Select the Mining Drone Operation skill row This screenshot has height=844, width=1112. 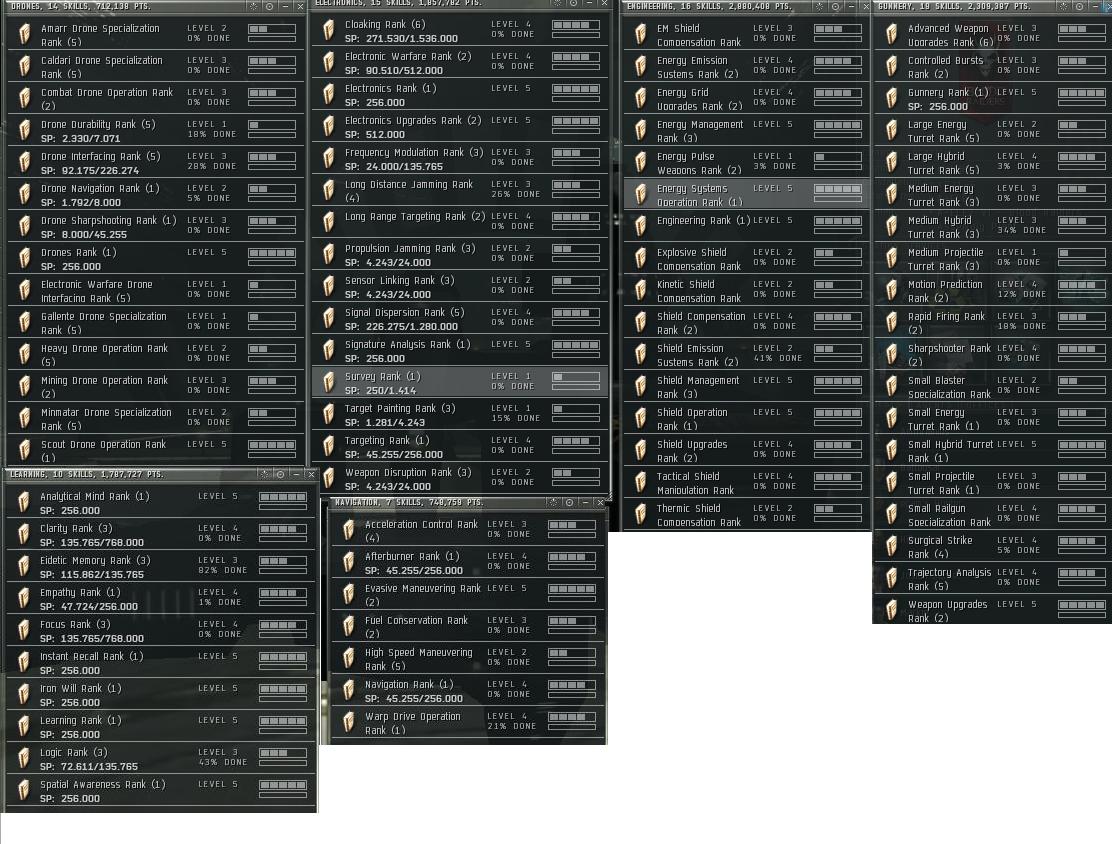tap(156, 386)
